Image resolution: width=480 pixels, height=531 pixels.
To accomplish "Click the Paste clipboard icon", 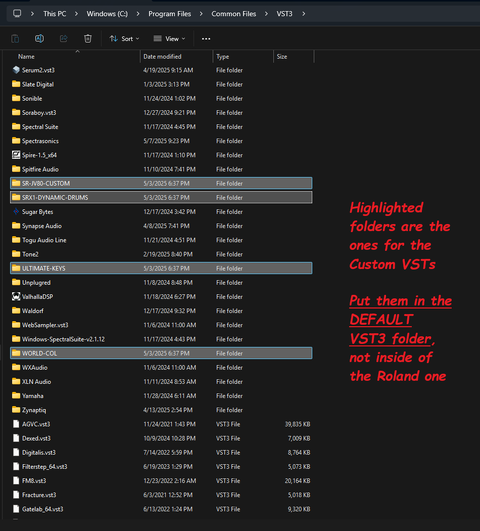I will pyautogui.click(x=15, y=39).
